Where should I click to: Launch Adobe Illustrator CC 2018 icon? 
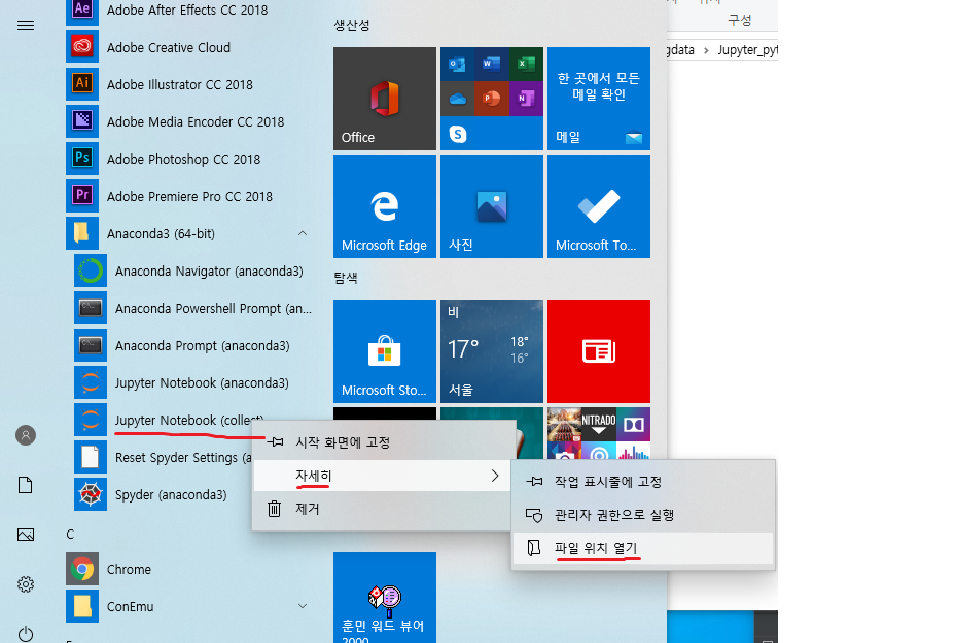click(x=82, y=84)
